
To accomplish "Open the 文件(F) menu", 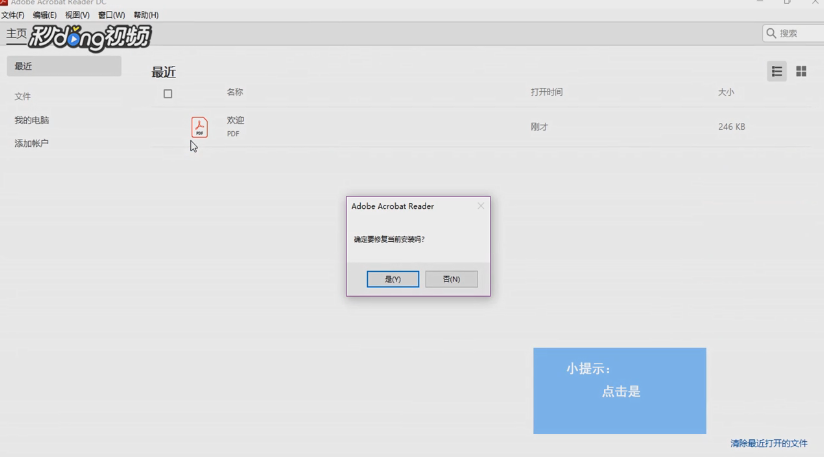I will click(x=13, y=15).
